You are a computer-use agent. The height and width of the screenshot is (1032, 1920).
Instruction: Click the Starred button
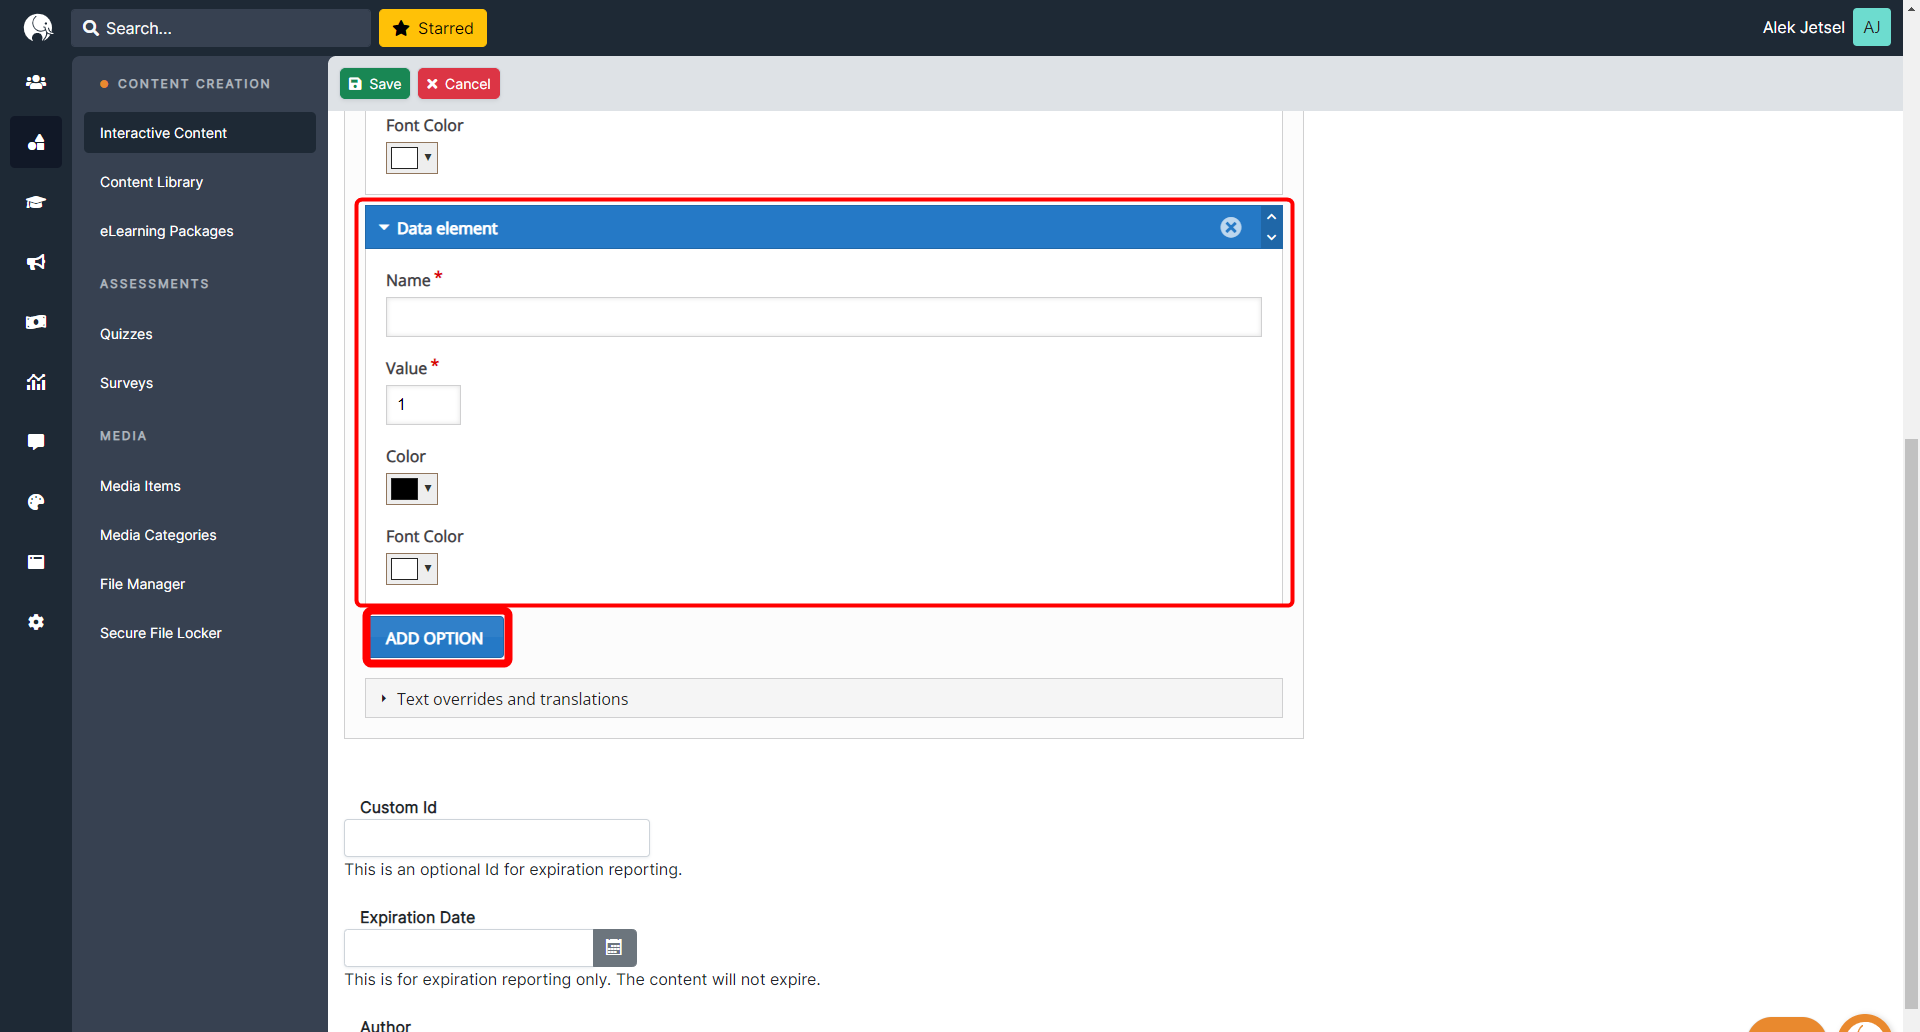coord(433,28)
